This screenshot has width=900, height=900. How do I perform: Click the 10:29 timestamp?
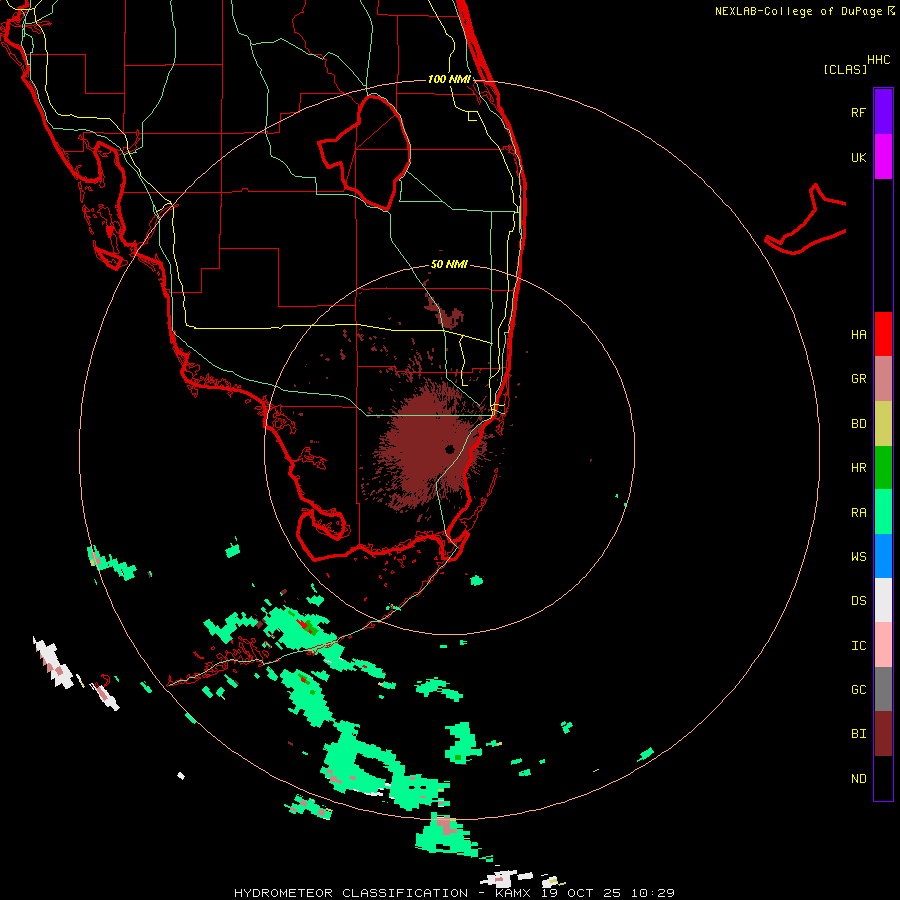click(653, 893)
